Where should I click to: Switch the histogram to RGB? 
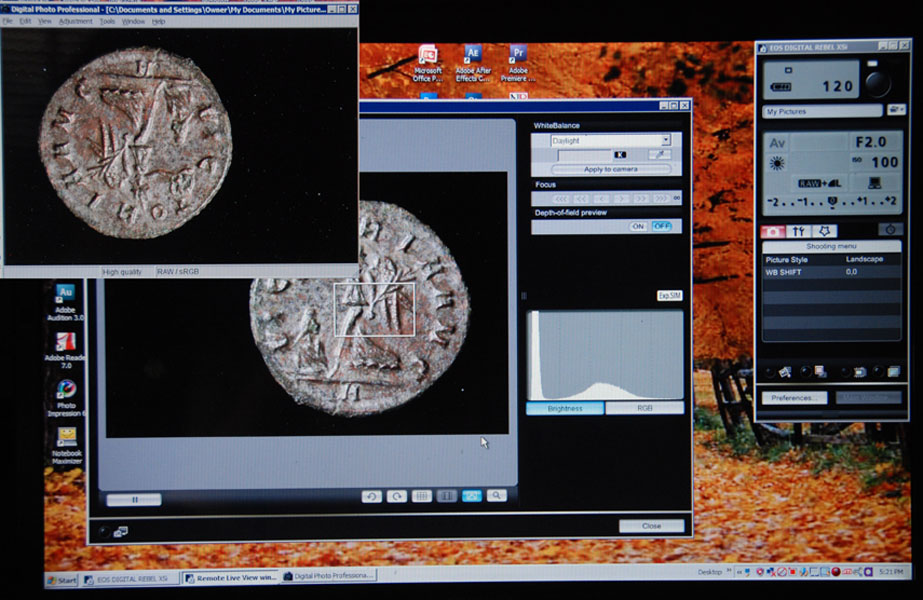click(x=645, y=408)
